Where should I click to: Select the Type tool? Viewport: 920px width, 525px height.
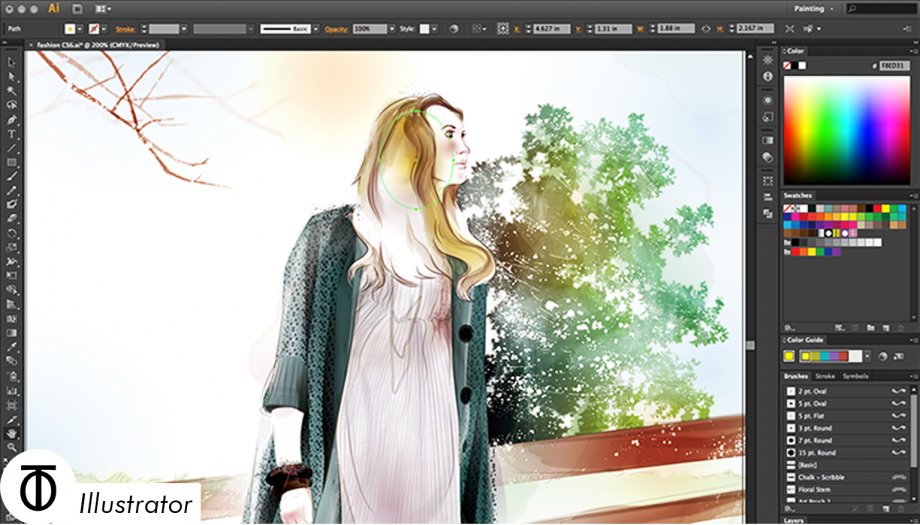coord(11,134)
